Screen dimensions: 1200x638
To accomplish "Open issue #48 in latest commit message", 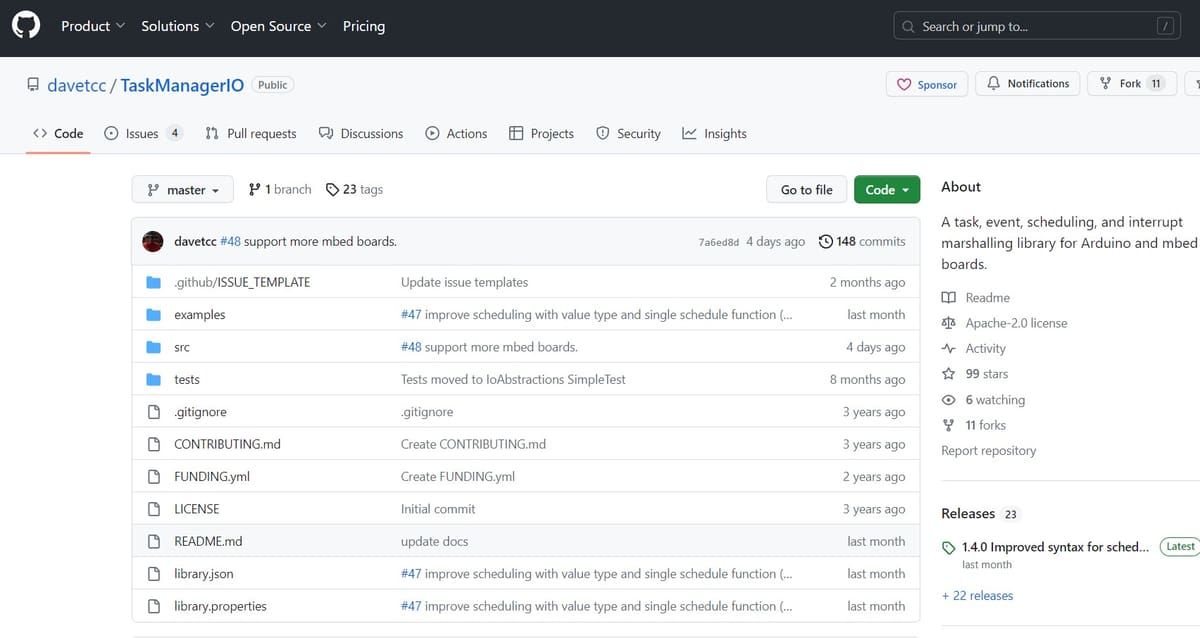I will click(230, 242).
